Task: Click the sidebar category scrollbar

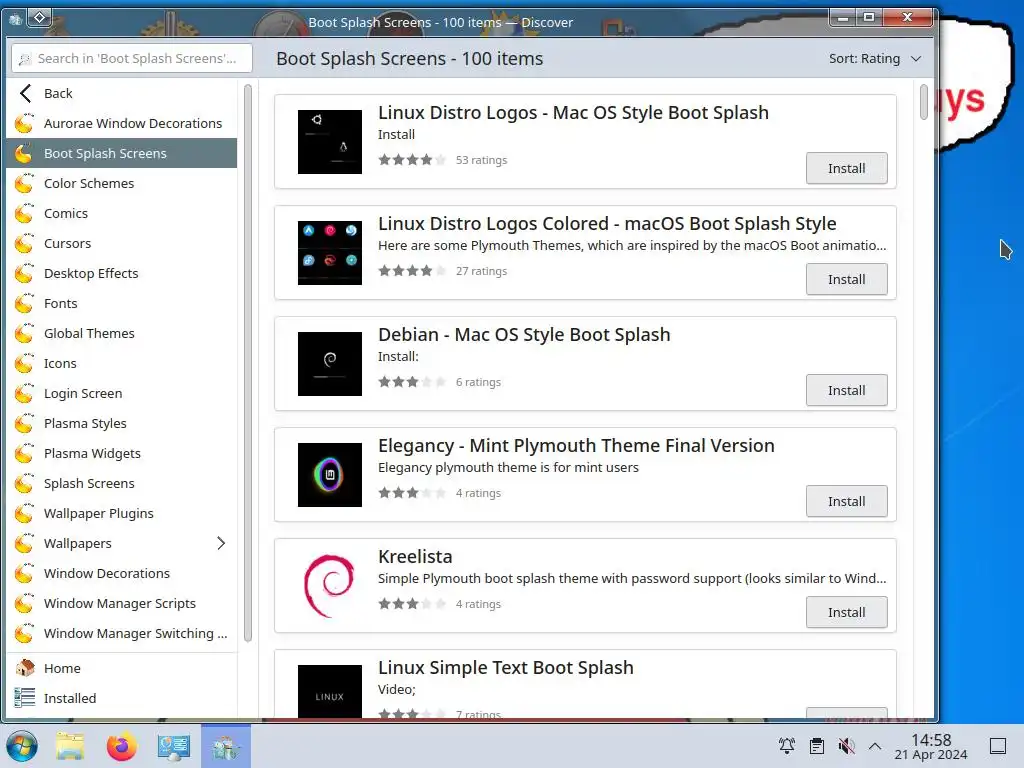Action: point(248,362)
